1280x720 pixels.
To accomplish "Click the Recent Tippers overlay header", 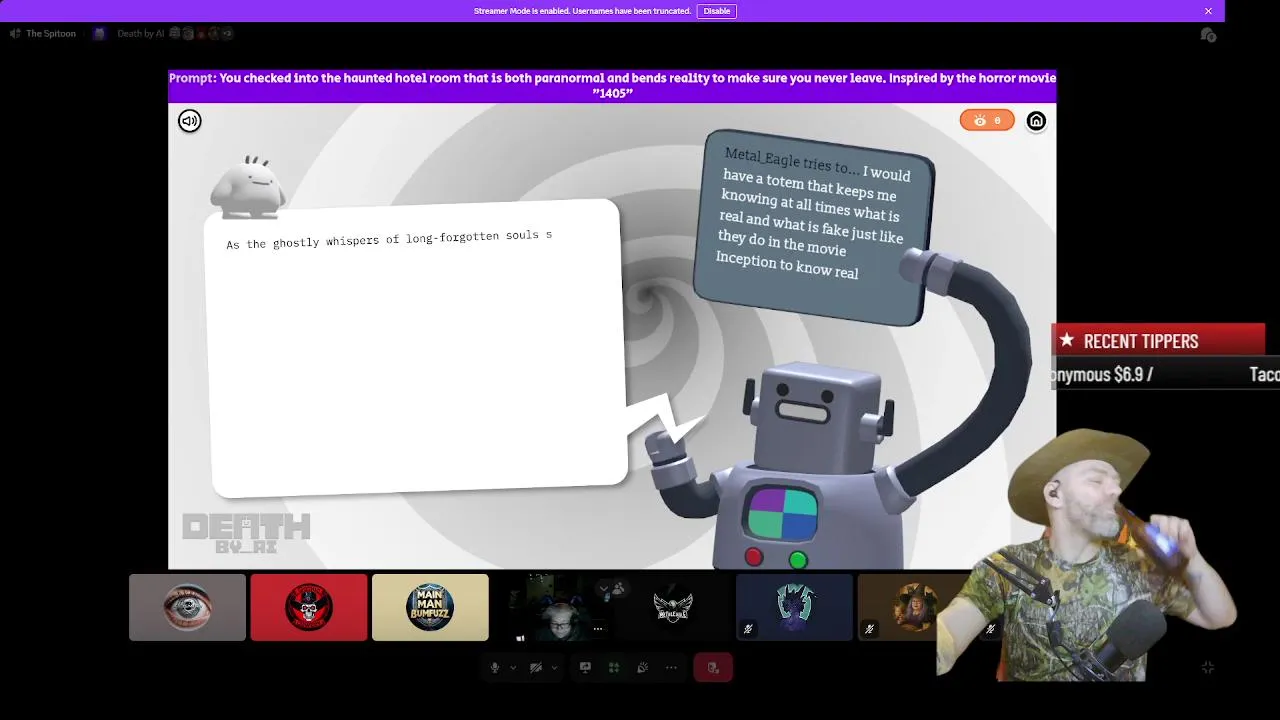I will (x=1159, y=340).
